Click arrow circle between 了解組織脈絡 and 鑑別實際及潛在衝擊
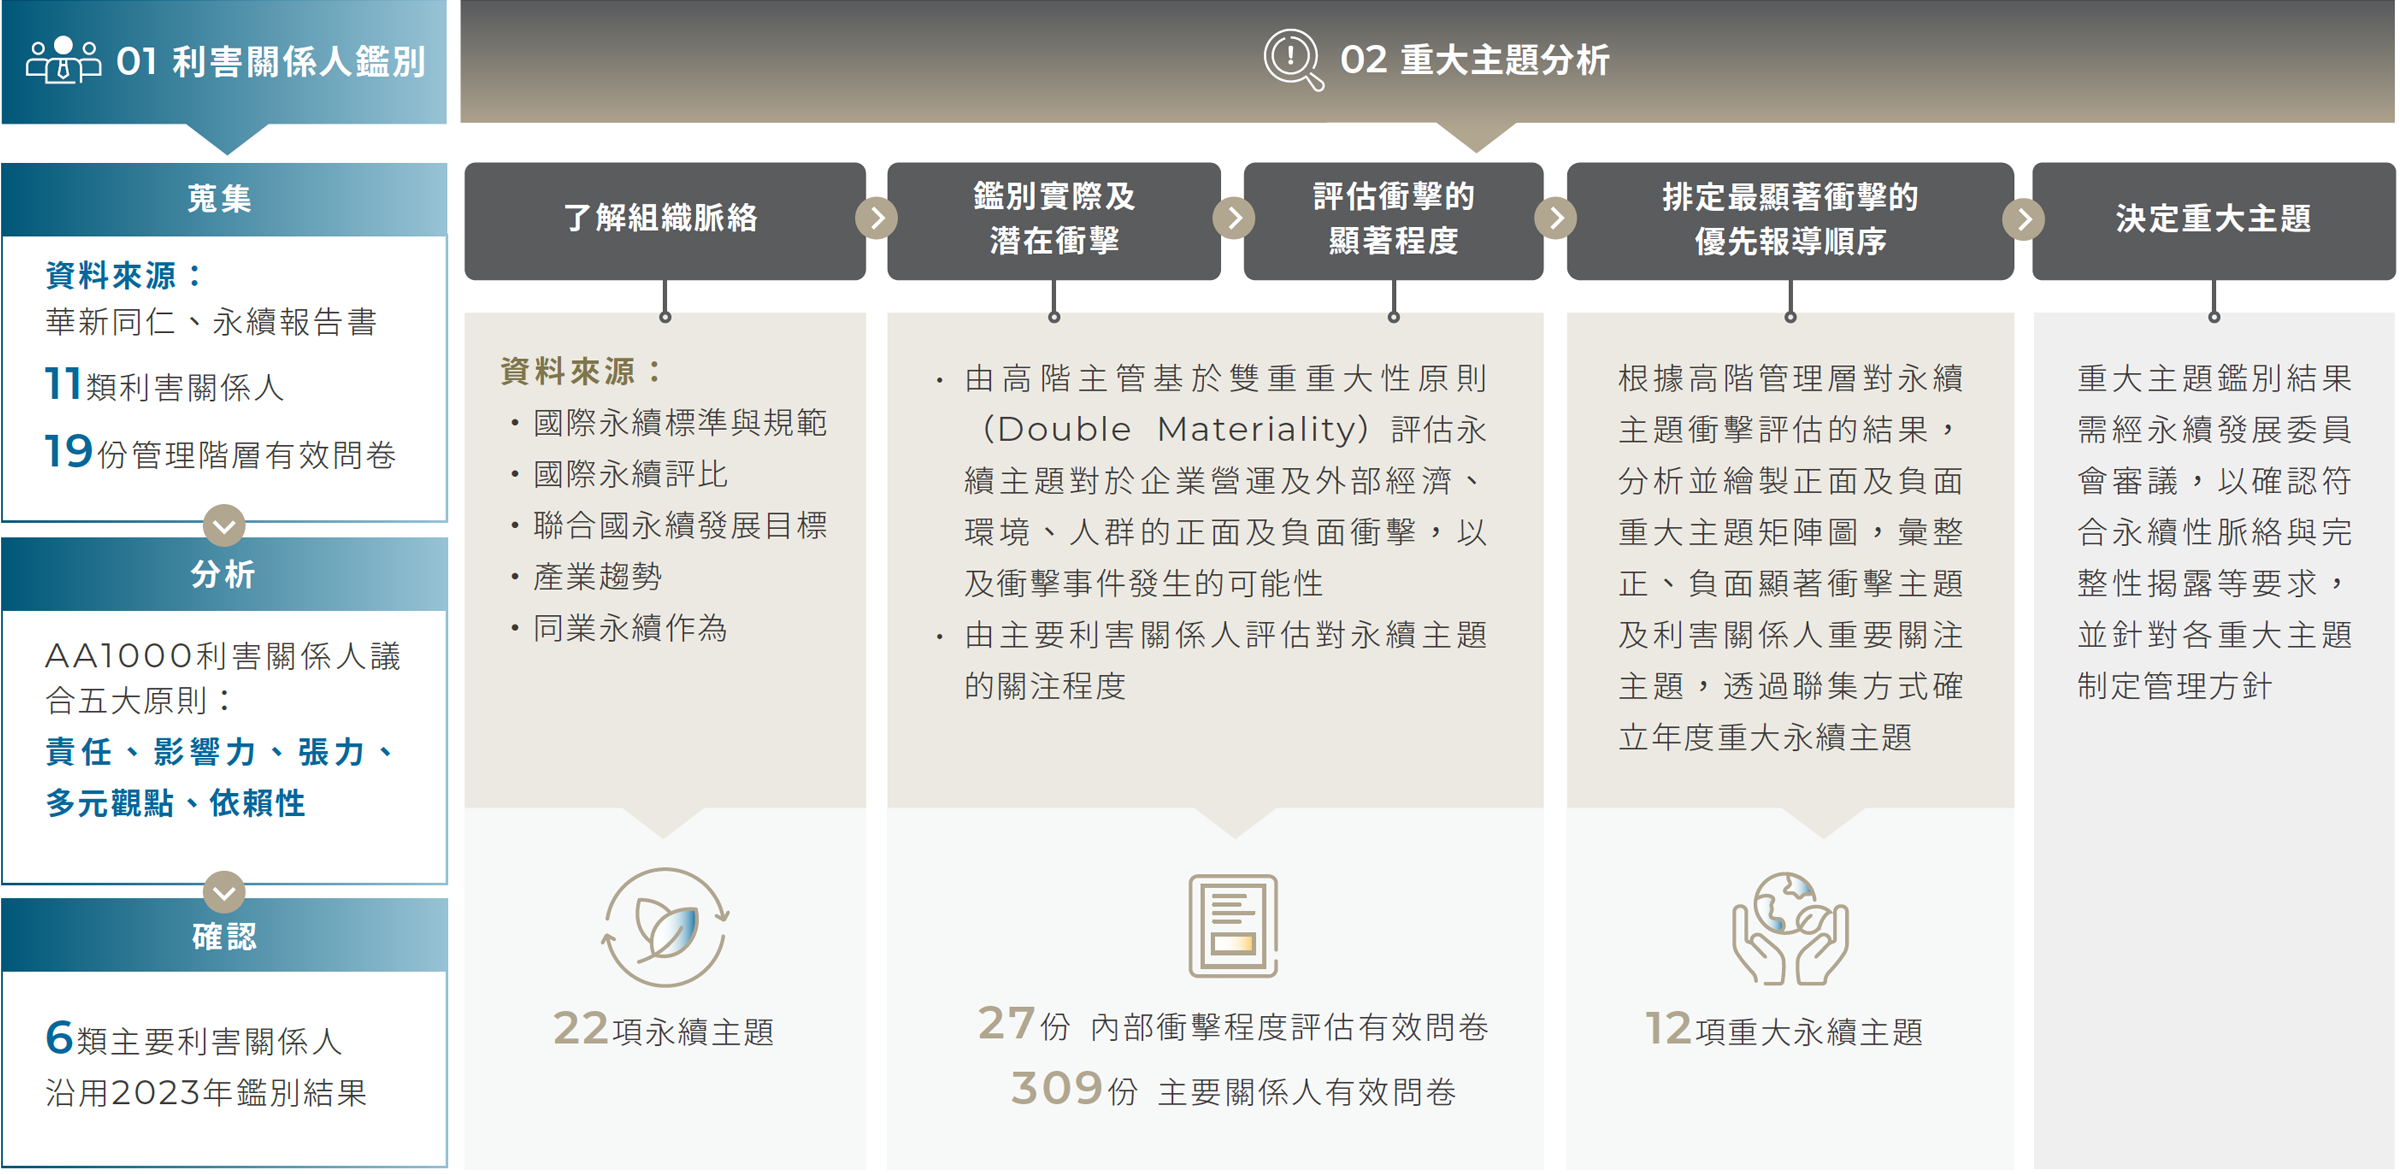The image size is (2400, 1174). click(x=877, y=219)
